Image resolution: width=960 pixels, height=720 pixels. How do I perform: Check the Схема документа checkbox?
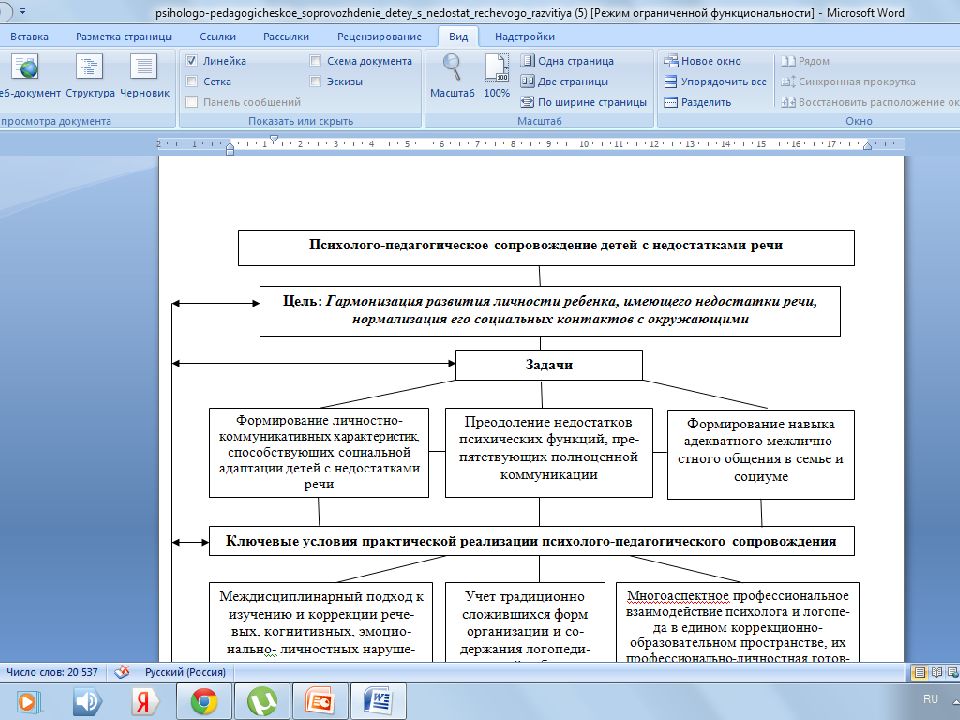pyautogui.click(x=315, y=61)
